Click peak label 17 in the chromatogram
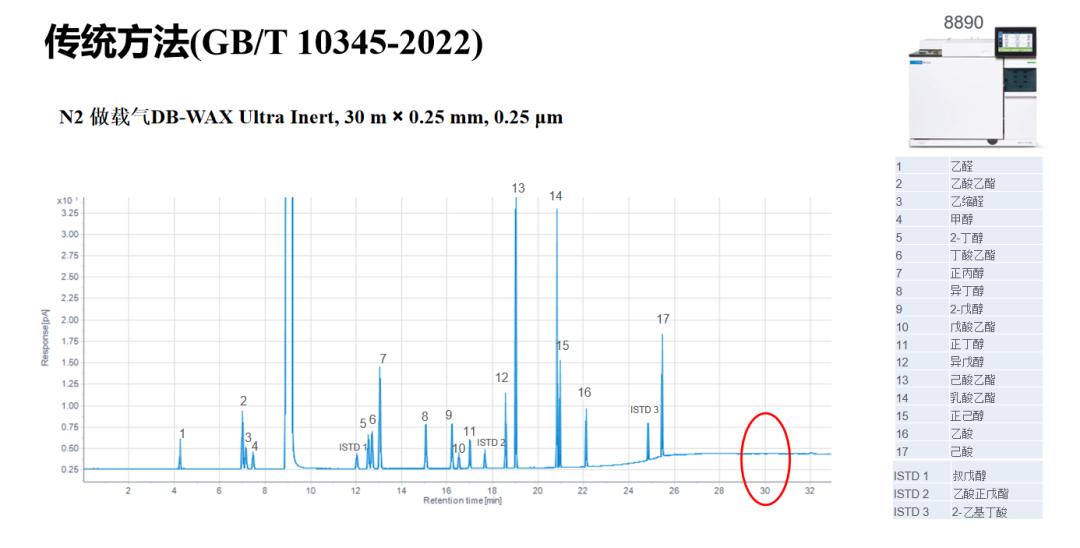Image resolution: width=1080 pixels, height=548 pixels. tap(663, 319)
